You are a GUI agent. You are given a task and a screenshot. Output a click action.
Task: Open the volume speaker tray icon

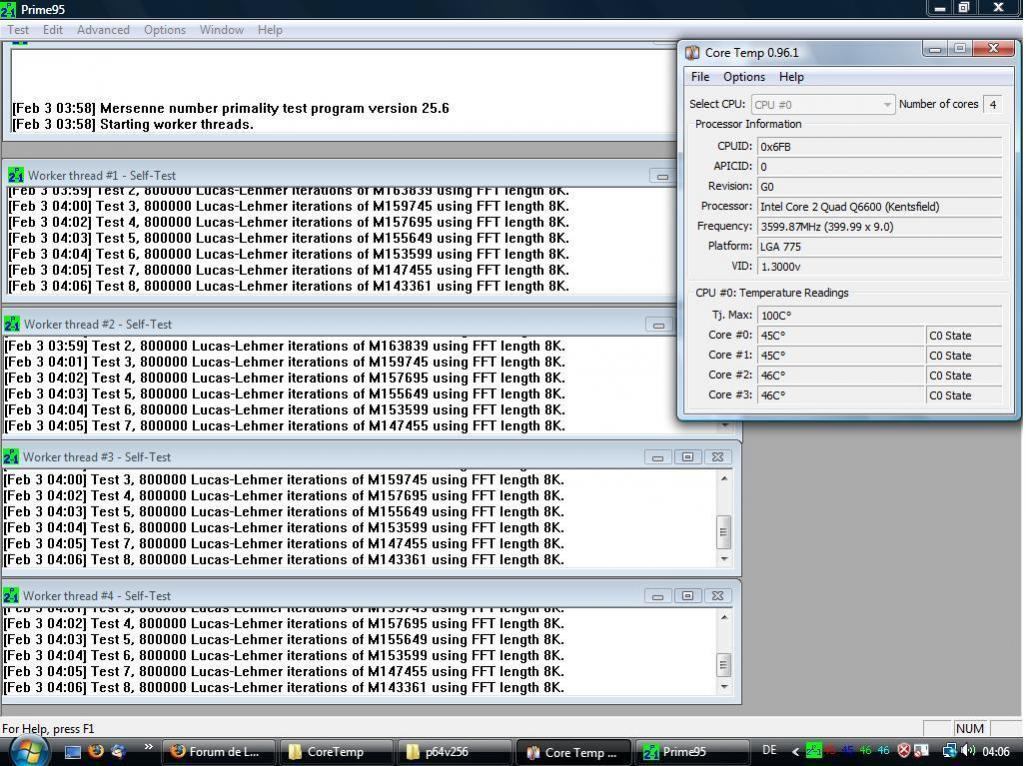point(968,751)
